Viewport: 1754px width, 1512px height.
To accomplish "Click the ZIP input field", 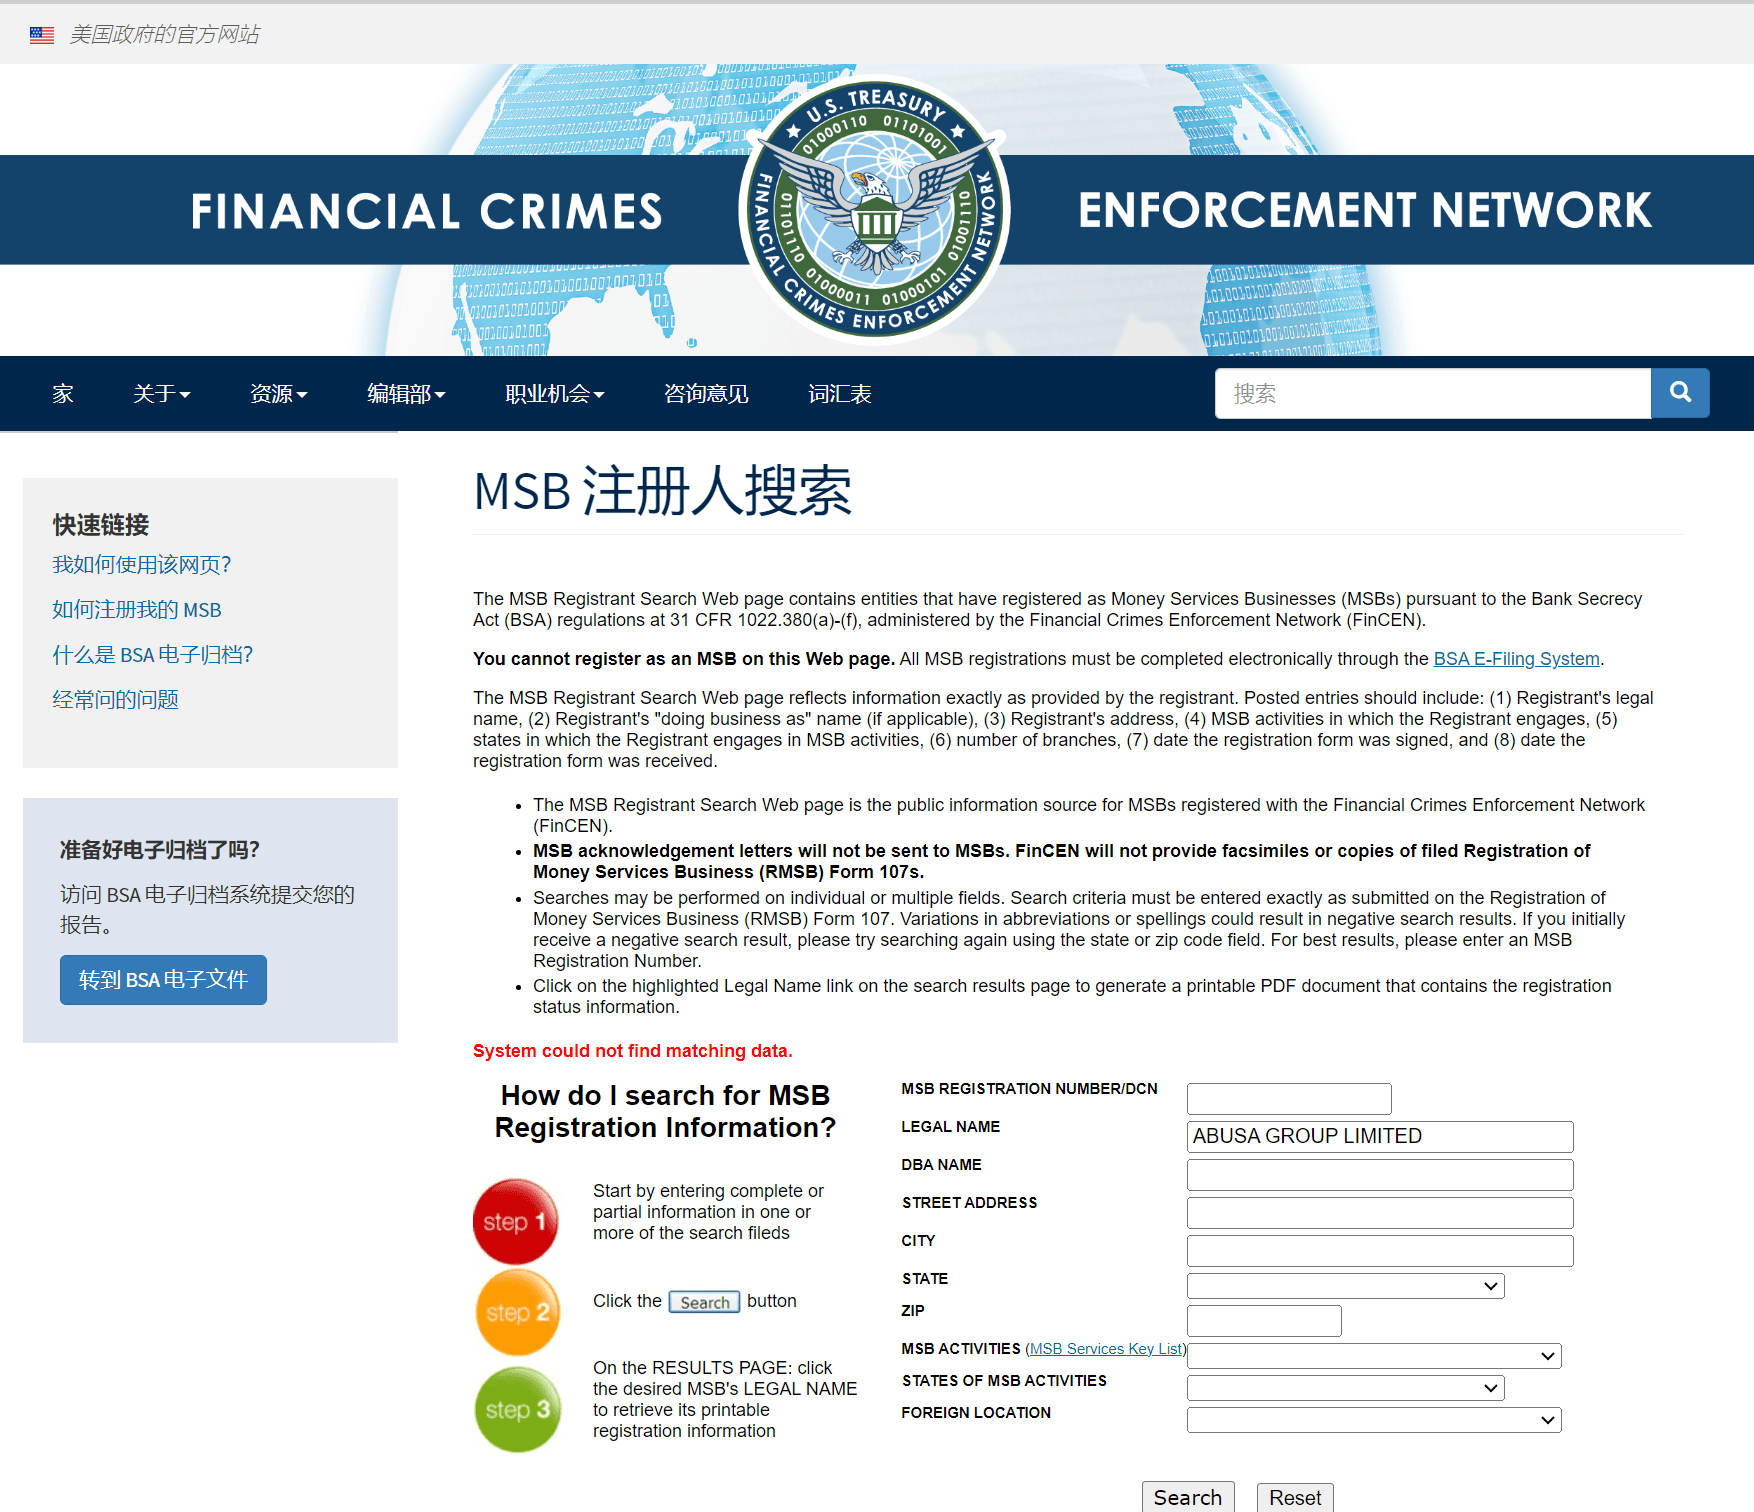I will (1264, 1321).
